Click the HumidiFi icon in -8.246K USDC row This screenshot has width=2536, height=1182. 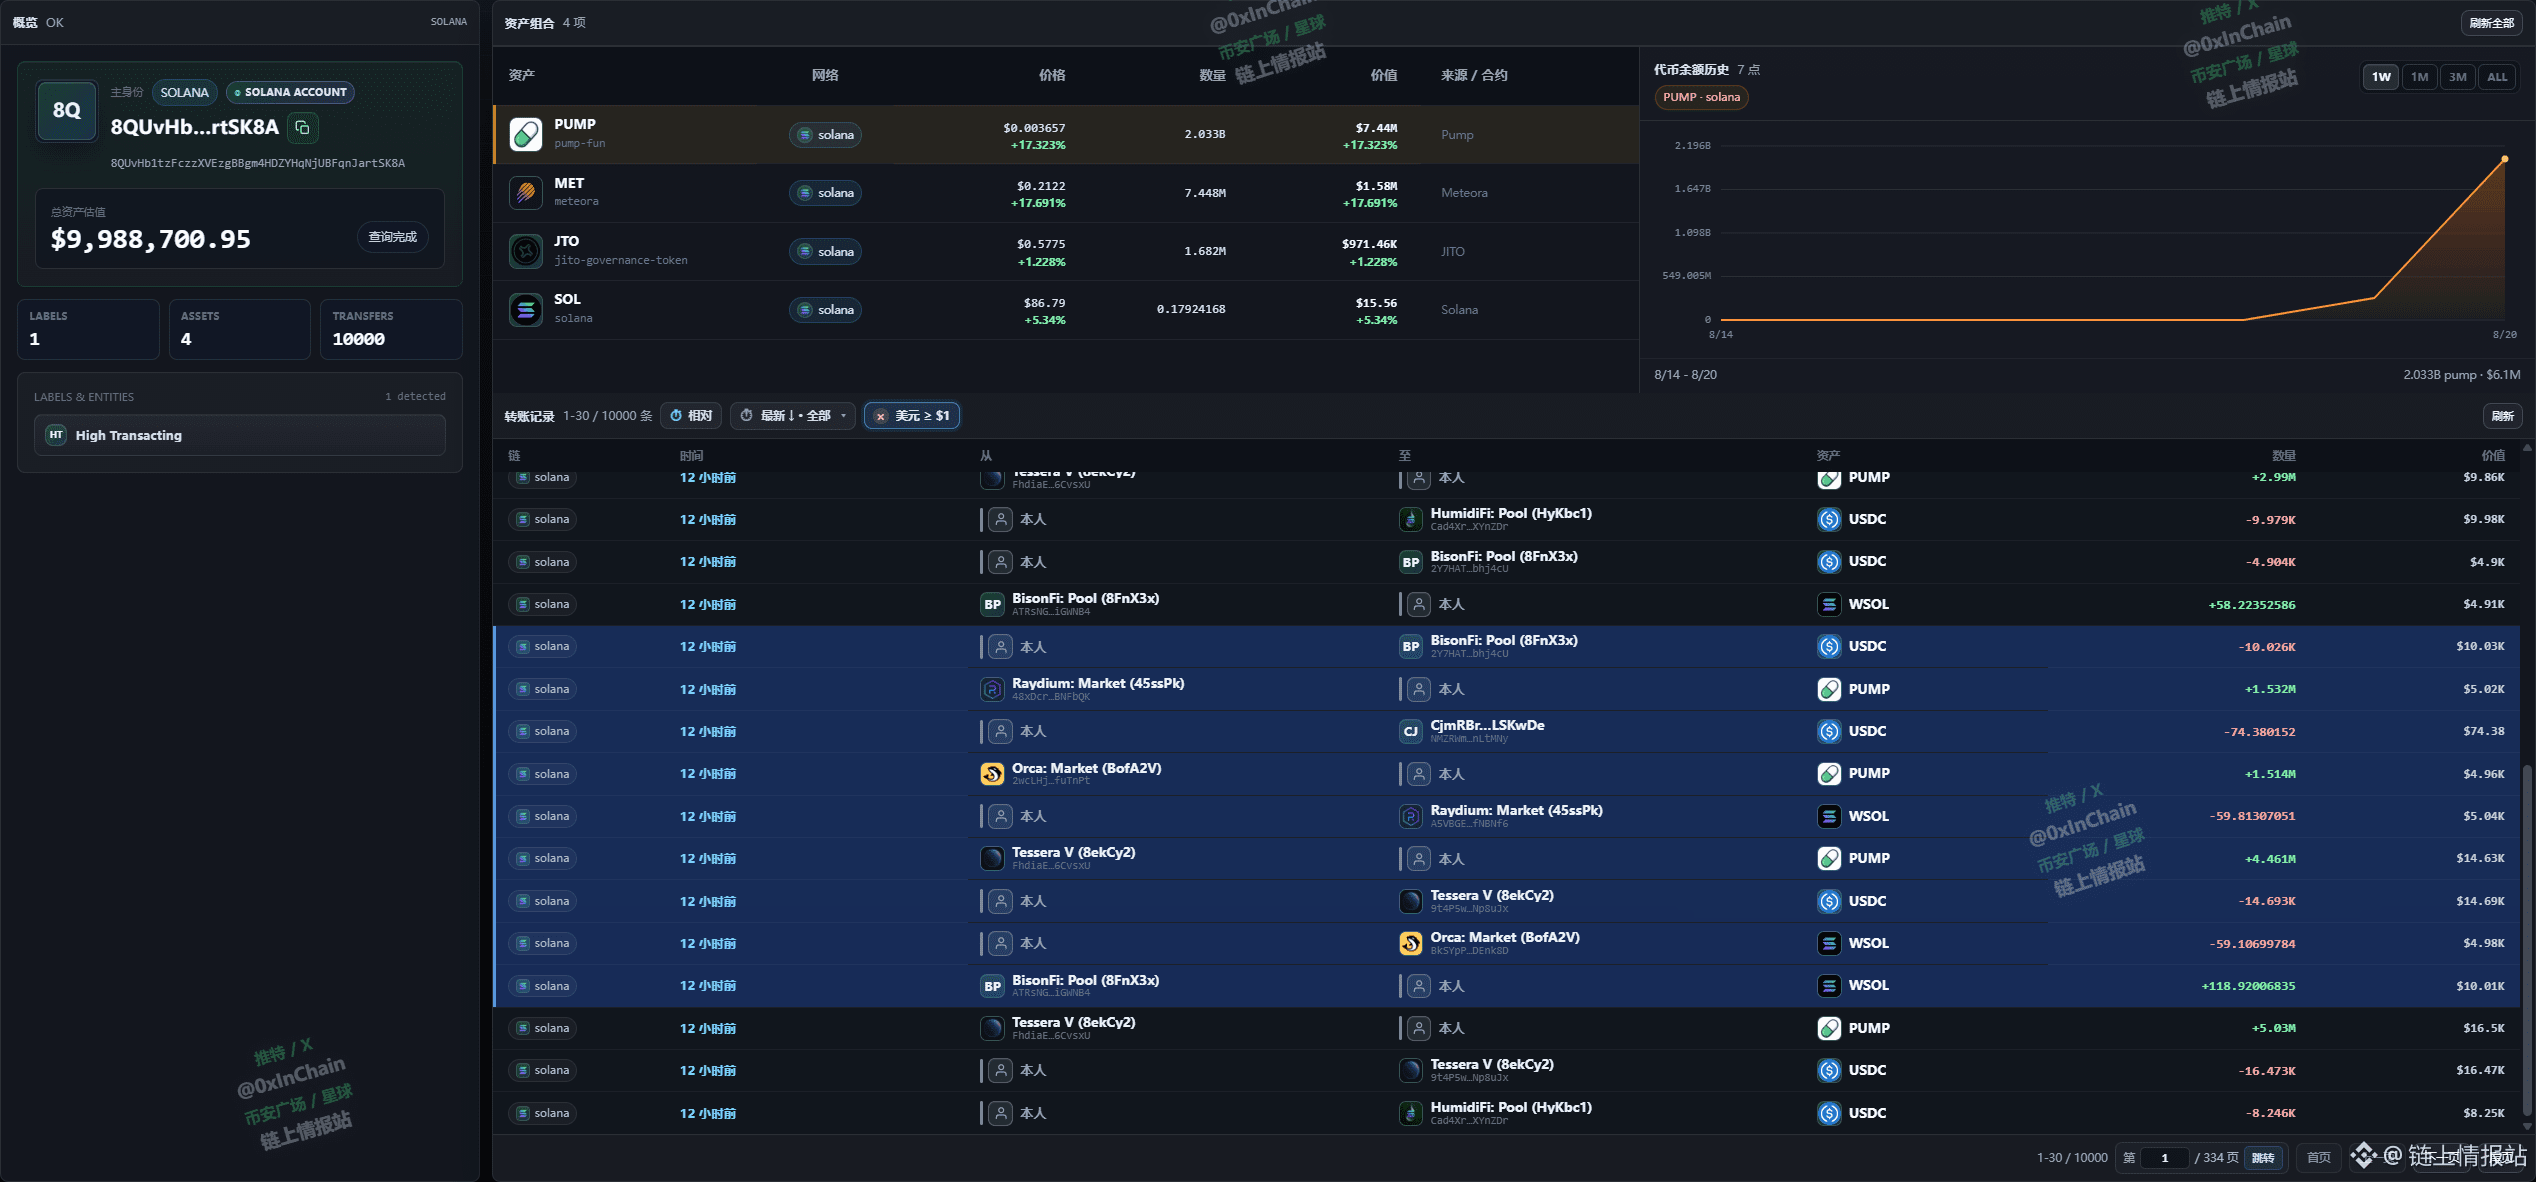[x=1410, y=1113]
